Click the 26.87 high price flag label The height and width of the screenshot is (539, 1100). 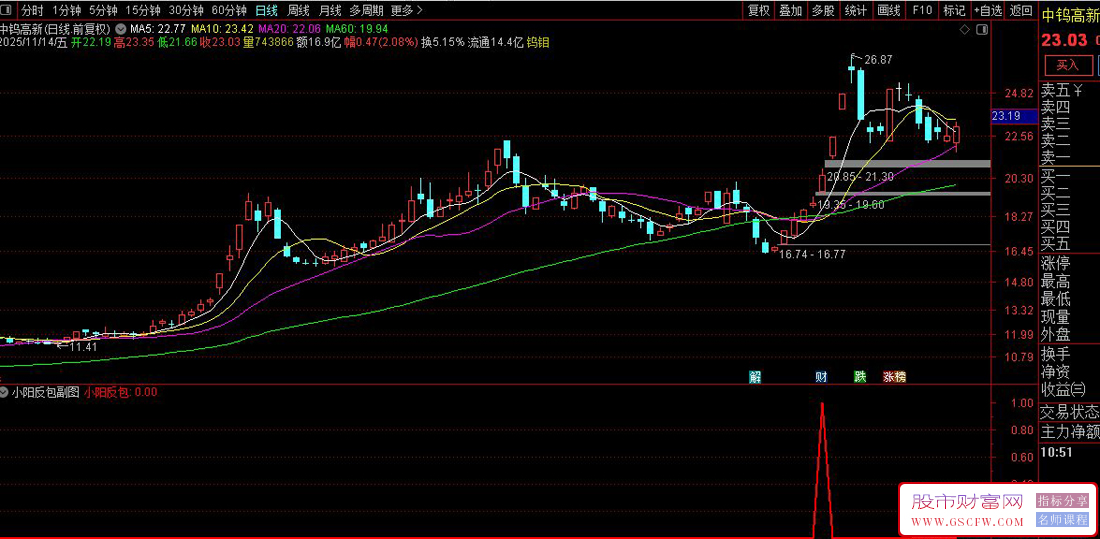click(x=878, y=60)
